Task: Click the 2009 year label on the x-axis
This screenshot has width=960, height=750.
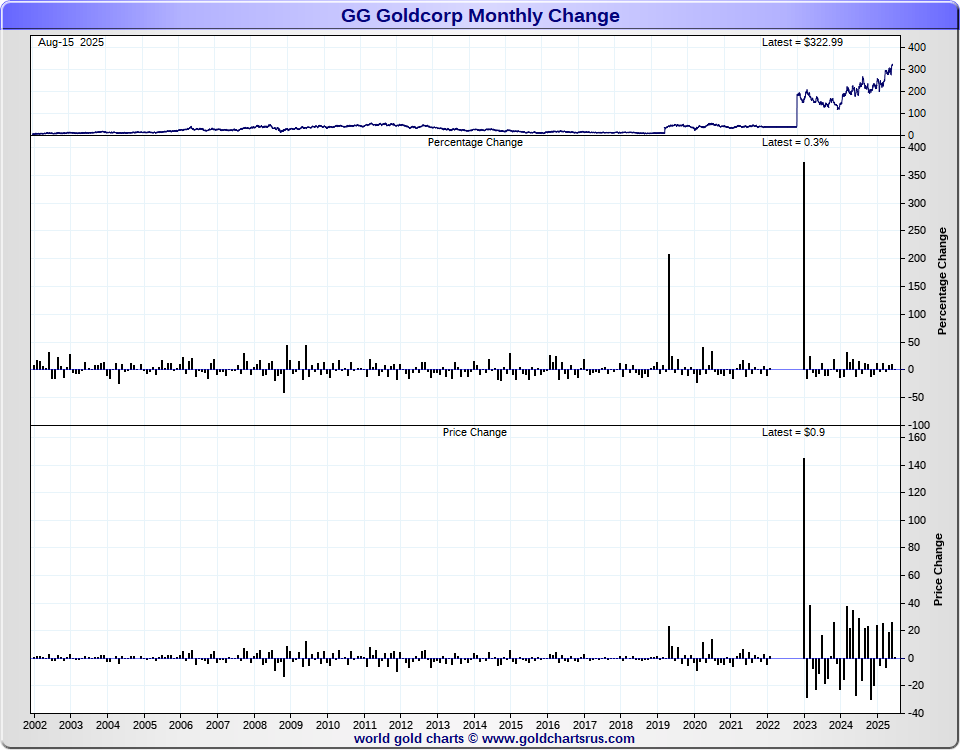Action: pyautogui.click(x=290, y=726)
